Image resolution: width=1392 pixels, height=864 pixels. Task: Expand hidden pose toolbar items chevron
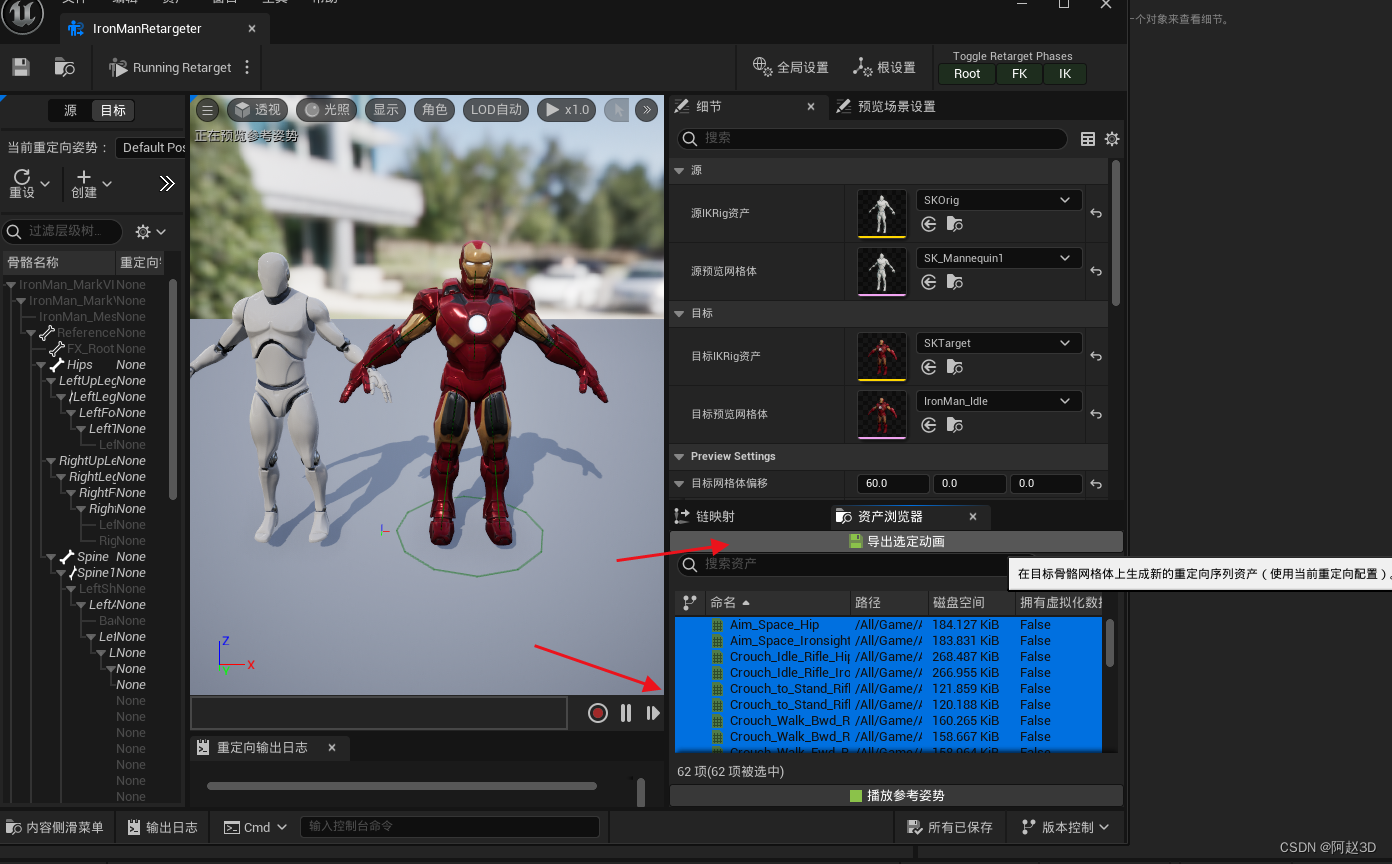167,184
